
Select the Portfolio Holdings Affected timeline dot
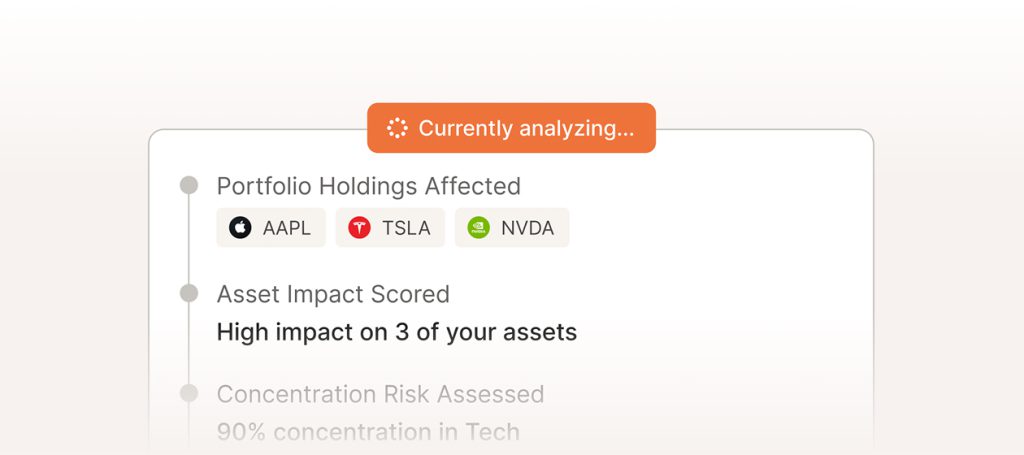(x=188, y=186)
